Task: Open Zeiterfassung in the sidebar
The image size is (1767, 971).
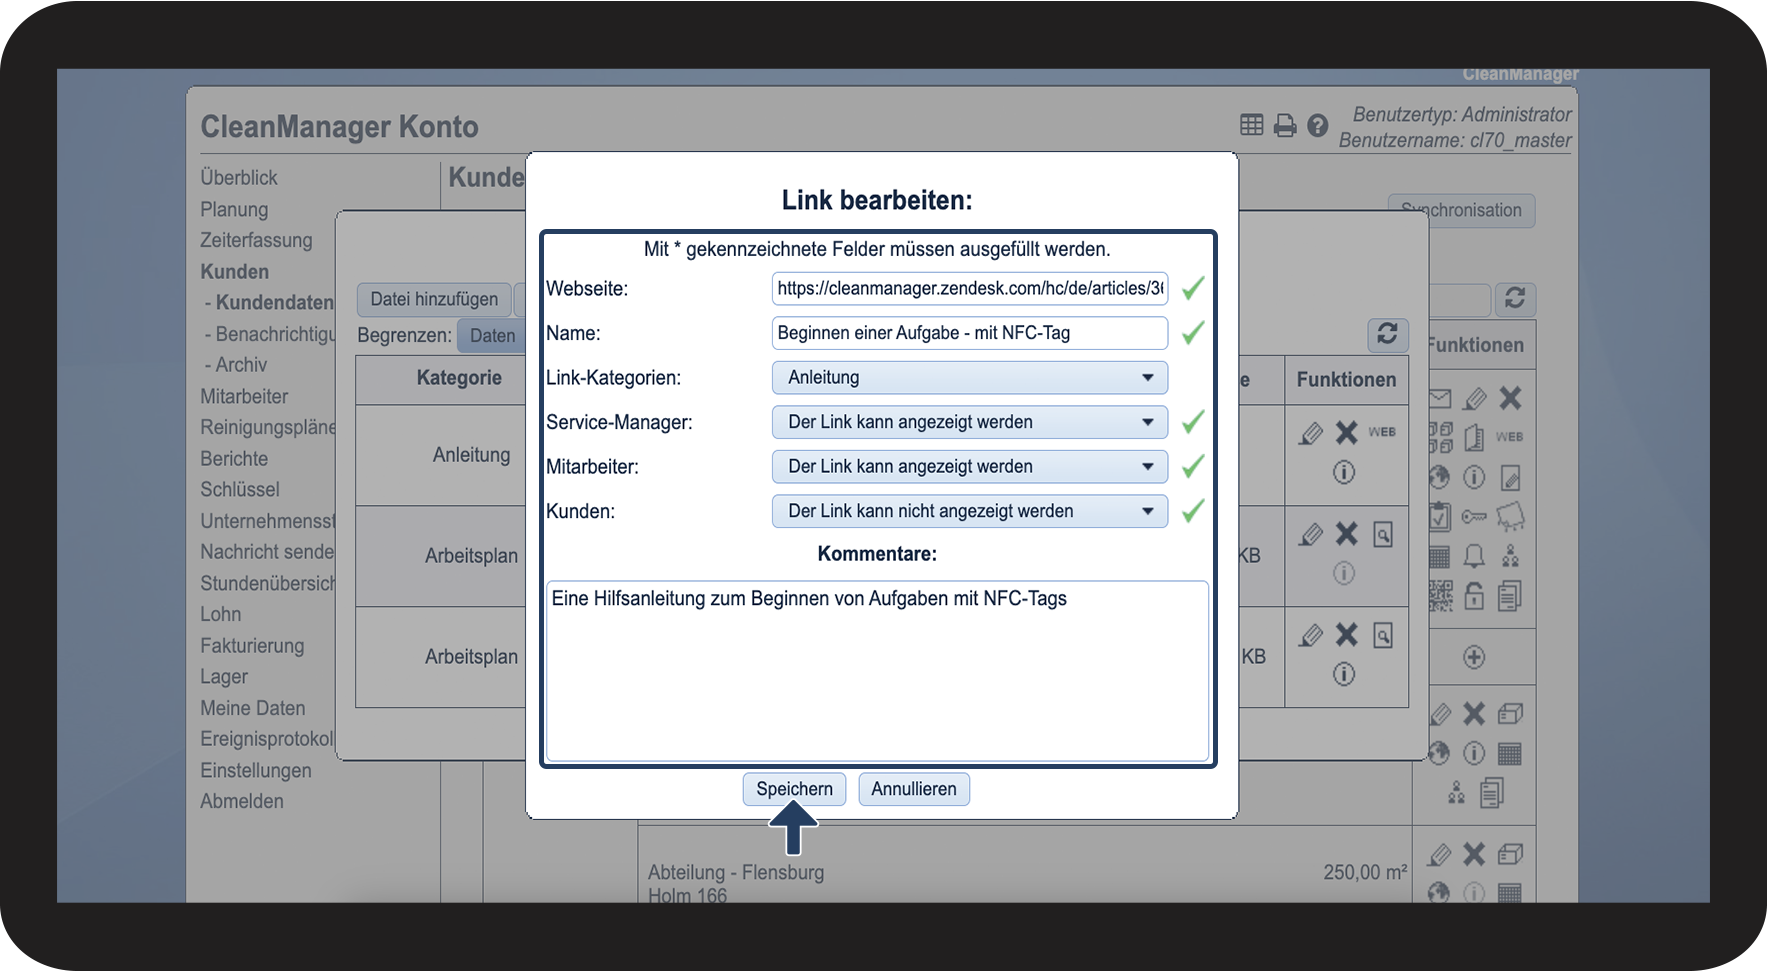Action: [256, 240]
